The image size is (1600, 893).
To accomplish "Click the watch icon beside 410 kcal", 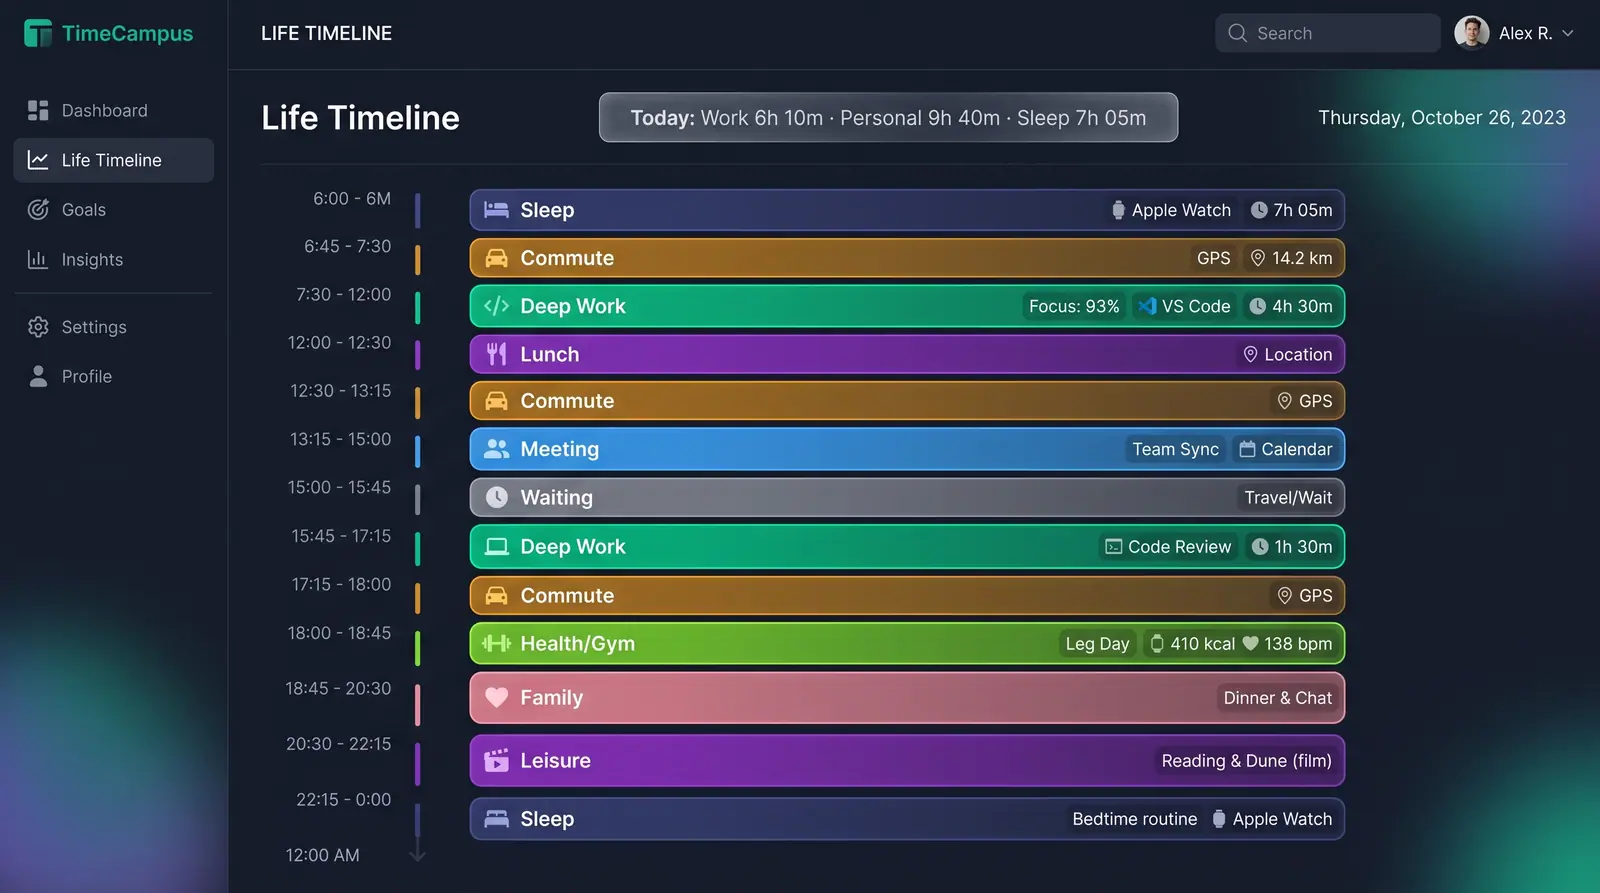I will (x=1157, y=643).
